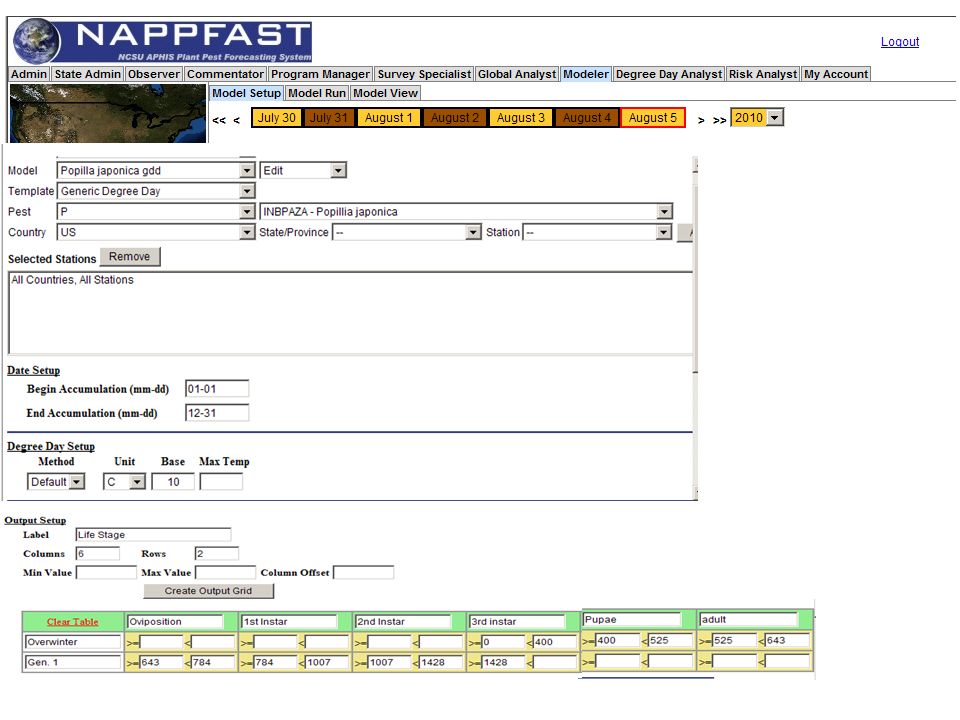
Task: Open the Model View sub-tab
Action: 386,93
